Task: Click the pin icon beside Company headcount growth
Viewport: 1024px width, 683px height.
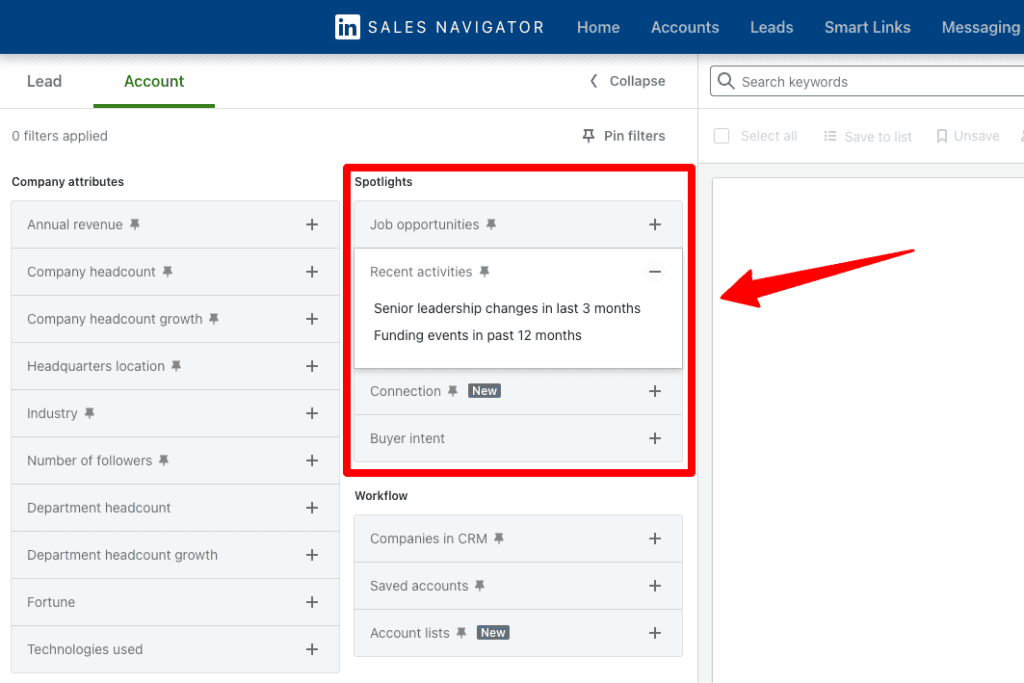Action: pos(214,319)
